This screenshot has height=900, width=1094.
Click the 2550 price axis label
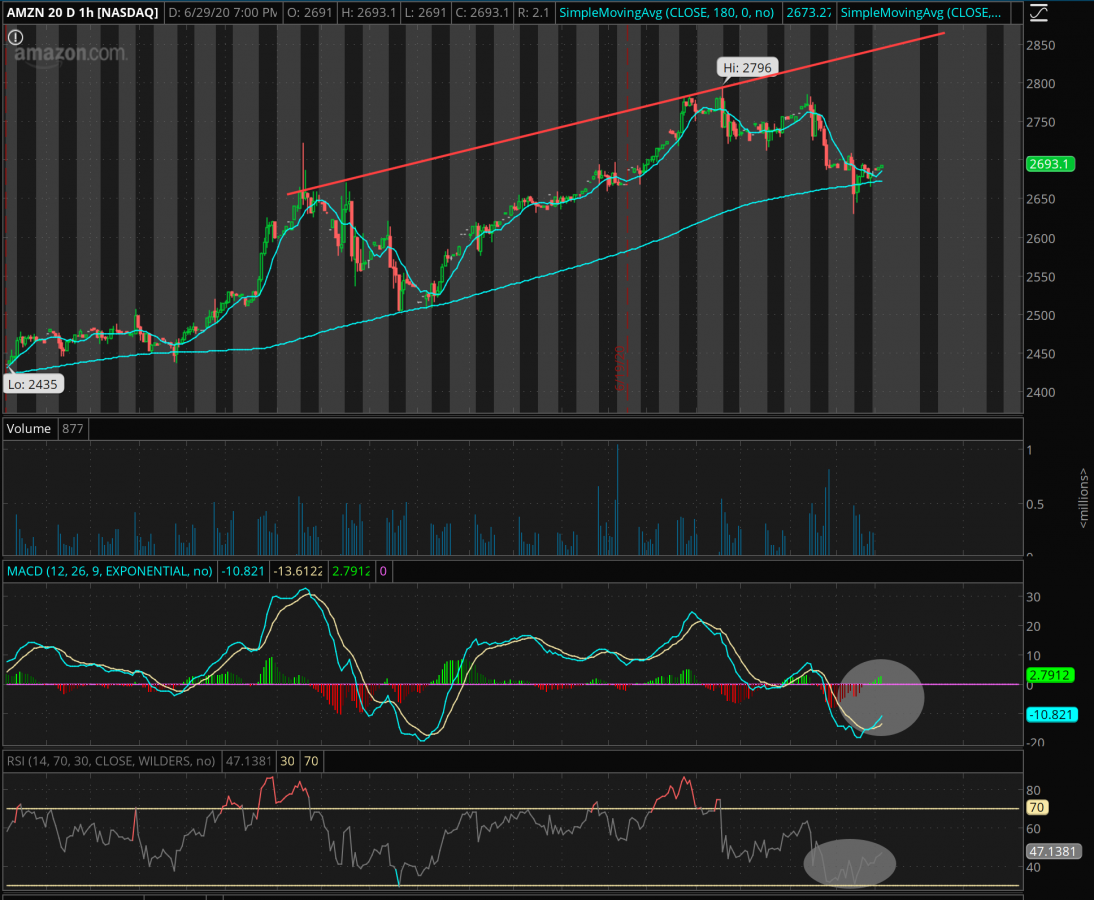click(x=1040, y=277)
